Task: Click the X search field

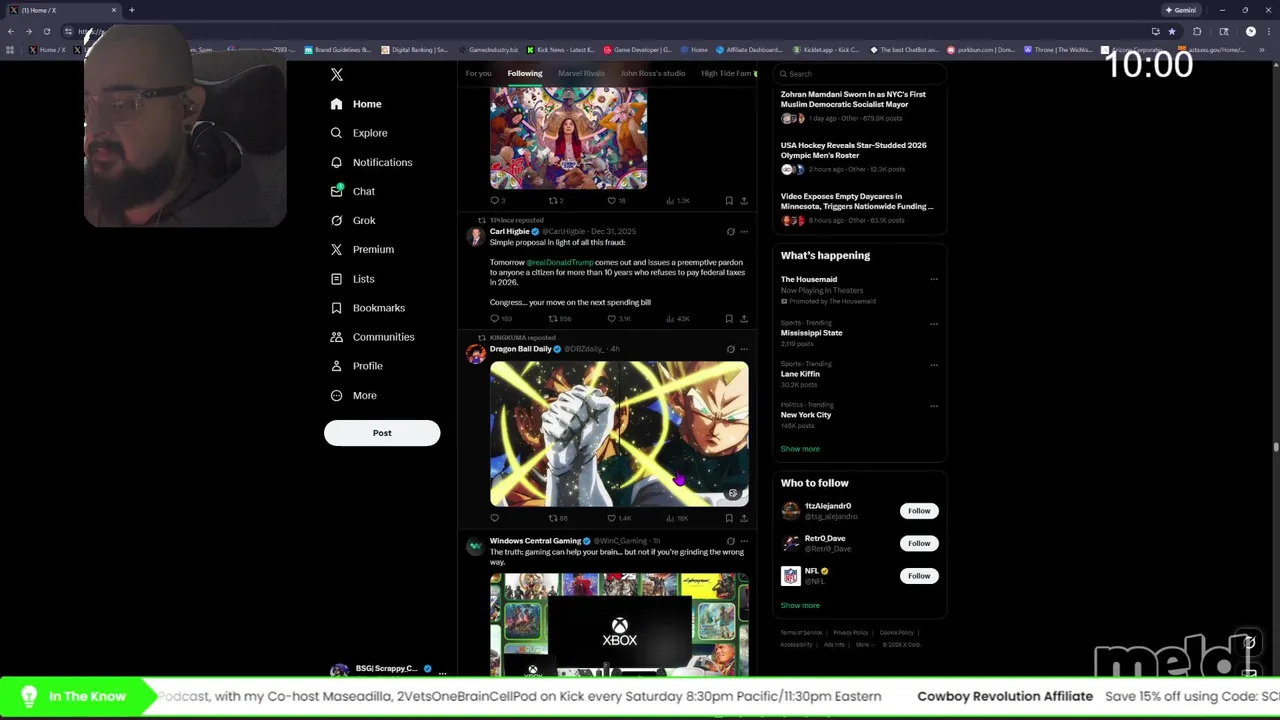Action: [x=860, y=73]
